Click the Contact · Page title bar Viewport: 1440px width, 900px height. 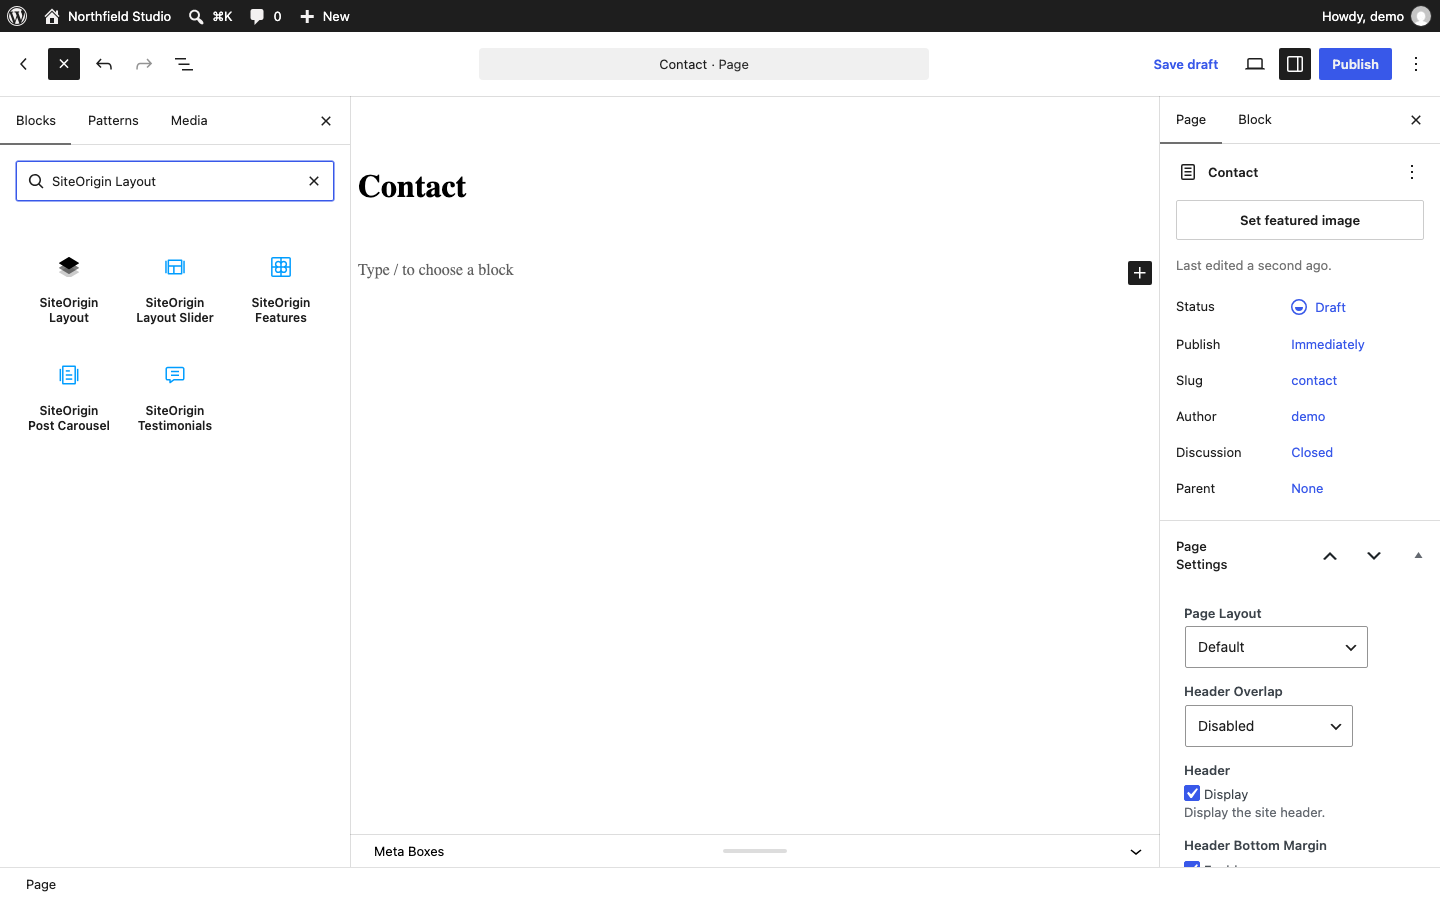coord(704,64)
